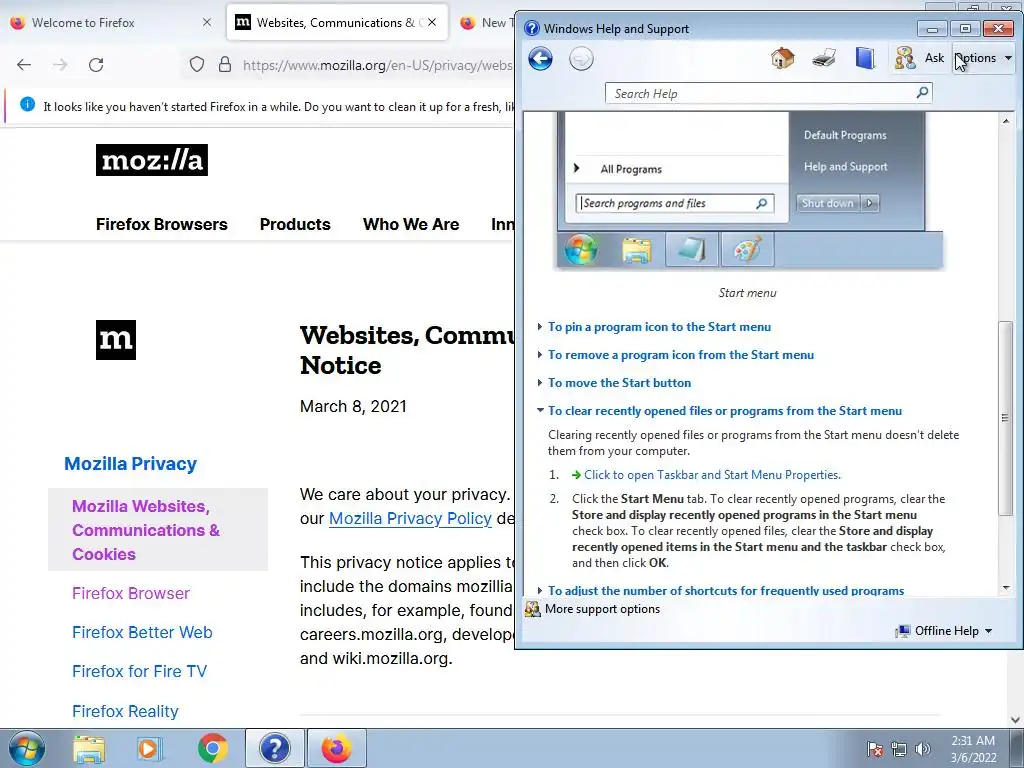Go back in Windows Help and Support
The image size is (1024, 768).
[x=540, y=59]
